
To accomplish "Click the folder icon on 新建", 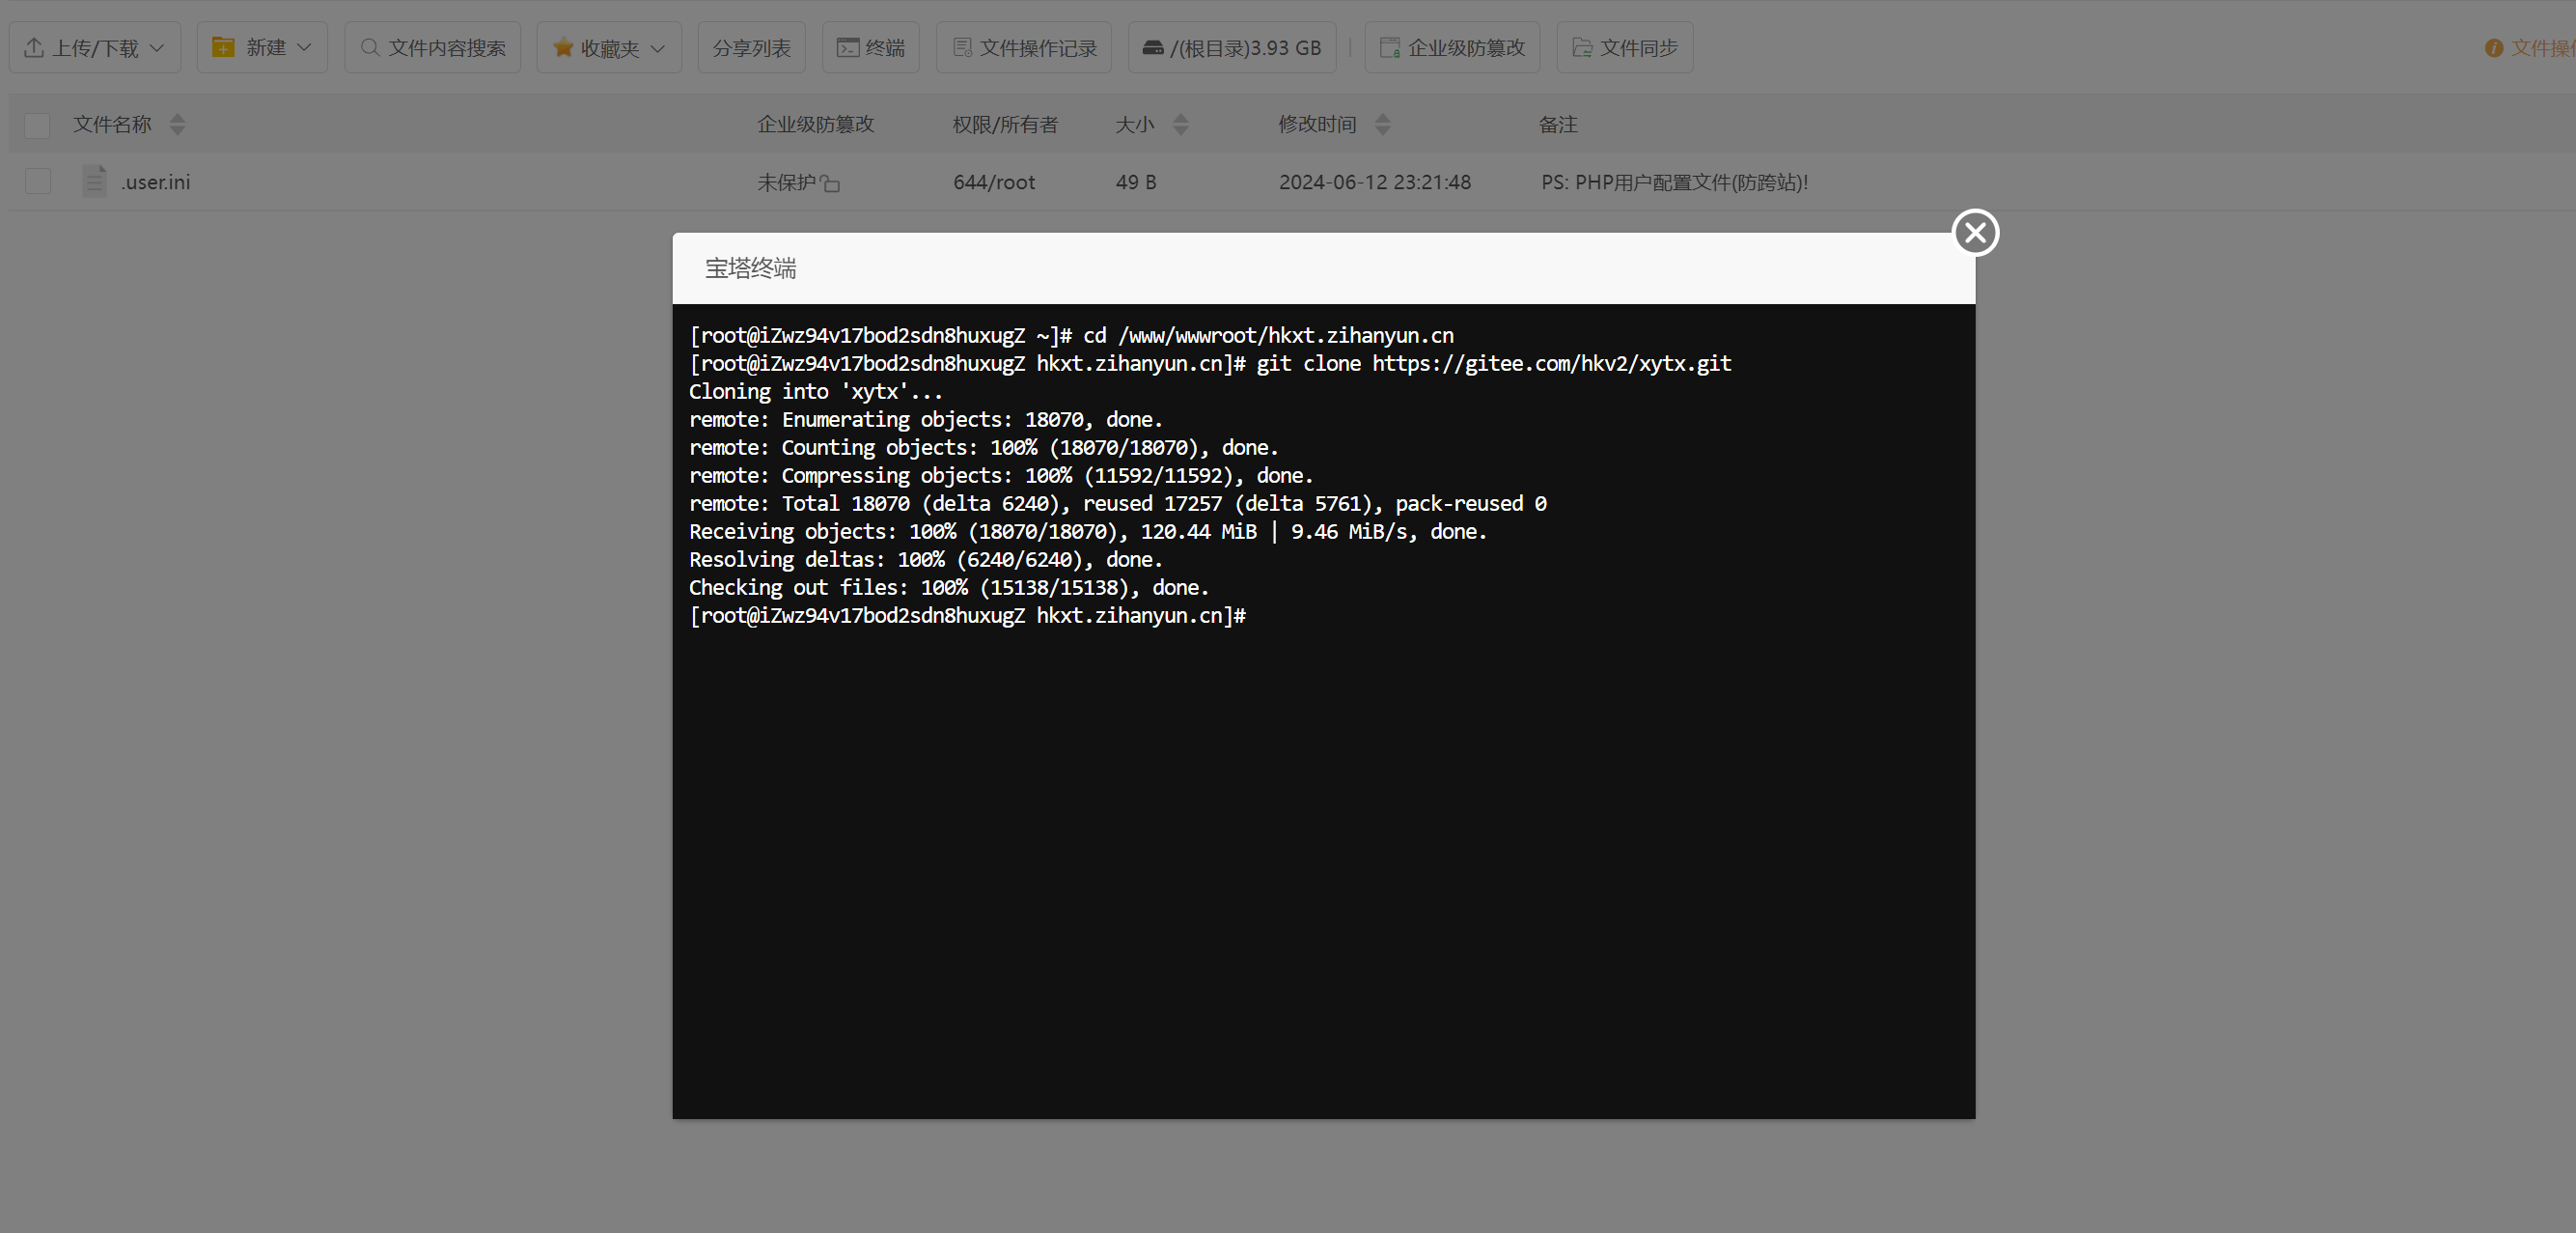I will point(223,47).
